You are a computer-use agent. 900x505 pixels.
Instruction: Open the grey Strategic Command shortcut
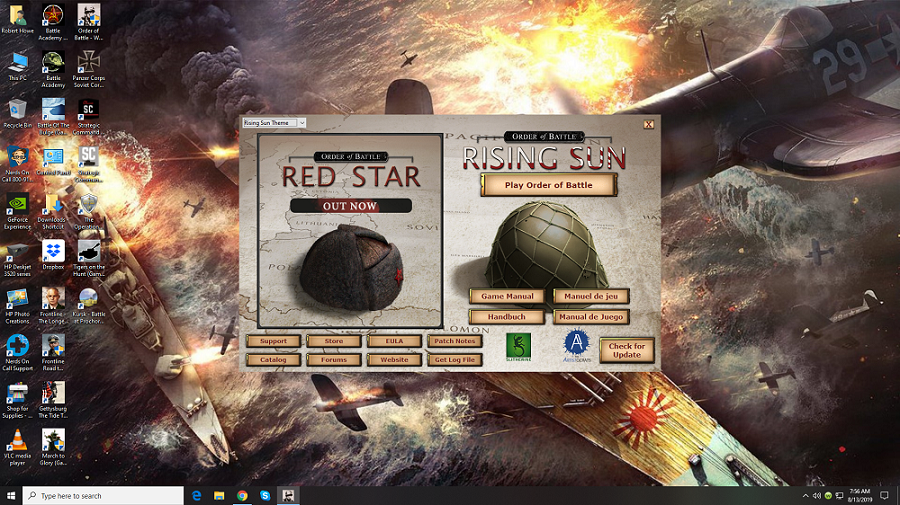tap(88, 164)
